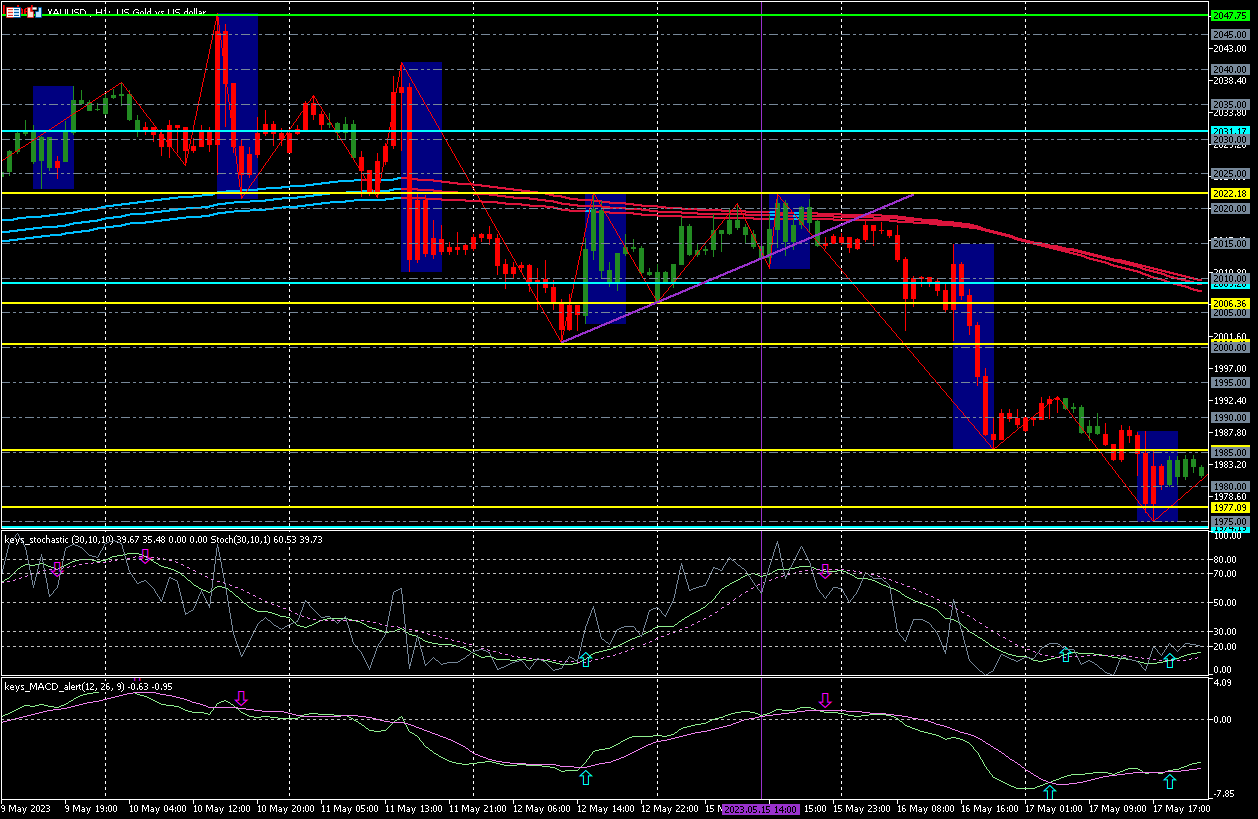Click the 2040.00 price level label
Image resolution: width=1258 pixels, height=819 pixels.
click(1228, 69)
